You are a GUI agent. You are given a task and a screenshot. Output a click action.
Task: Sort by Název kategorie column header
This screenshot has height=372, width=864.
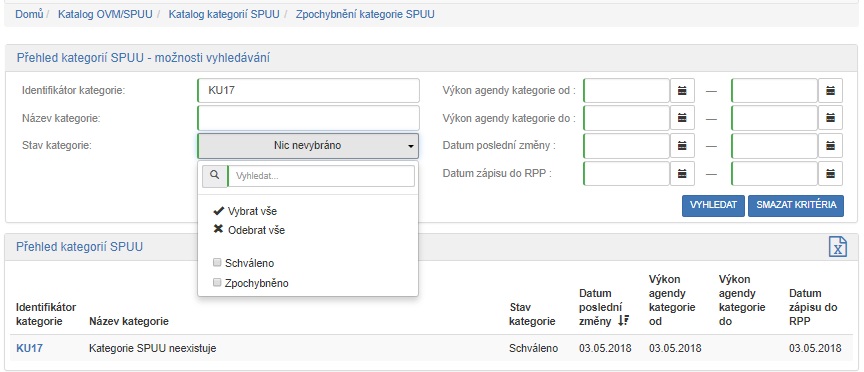coord(129,321)
